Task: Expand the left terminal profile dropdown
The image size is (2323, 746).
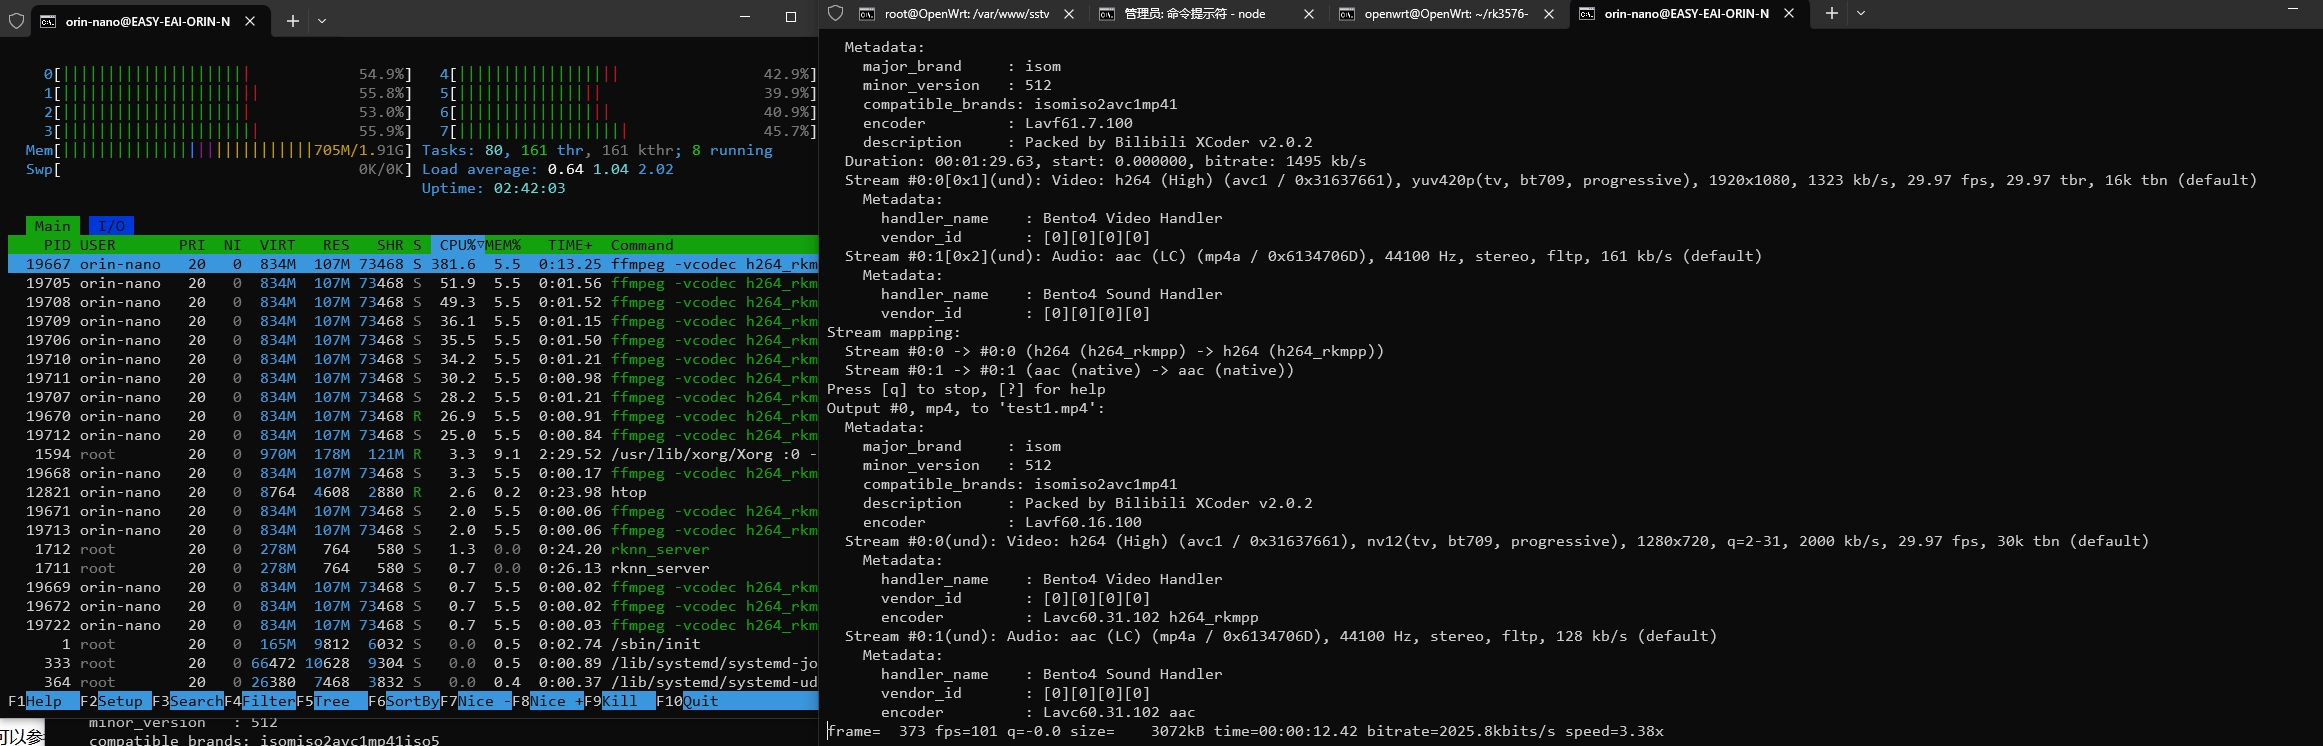Action: [322, 20]
